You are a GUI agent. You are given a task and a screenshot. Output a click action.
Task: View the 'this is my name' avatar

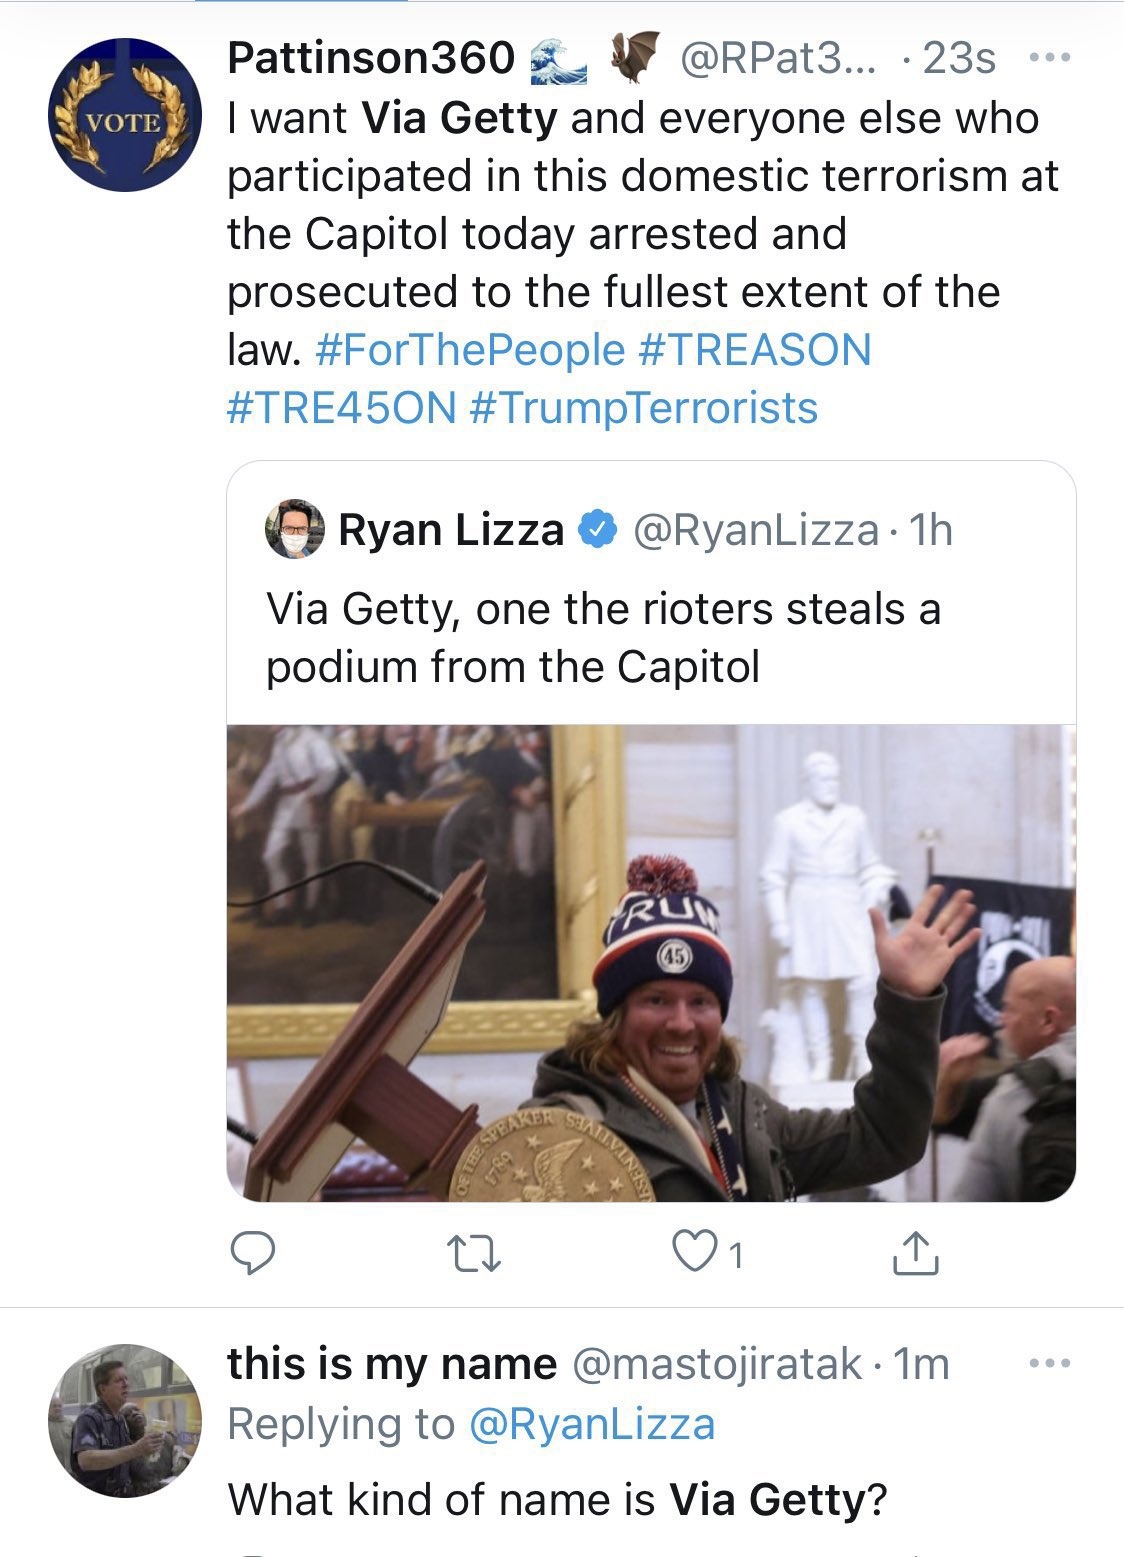(x=124, y=1420)
